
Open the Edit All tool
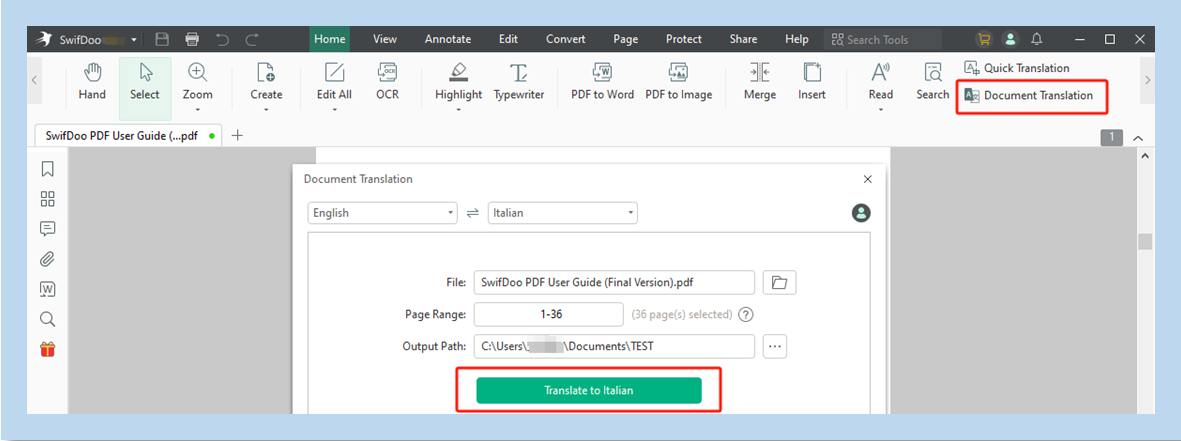click(x=334, y=82)
